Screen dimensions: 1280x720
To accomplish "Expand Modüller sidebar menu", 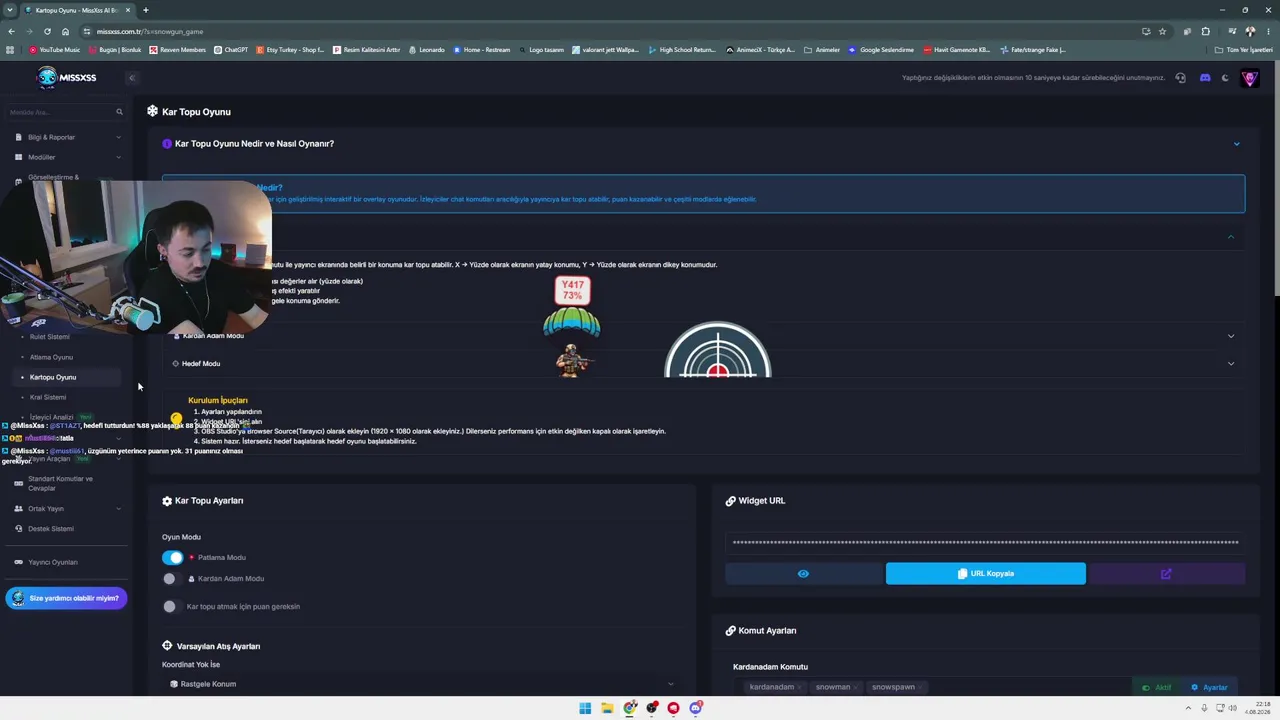I will tap(69, 157).
